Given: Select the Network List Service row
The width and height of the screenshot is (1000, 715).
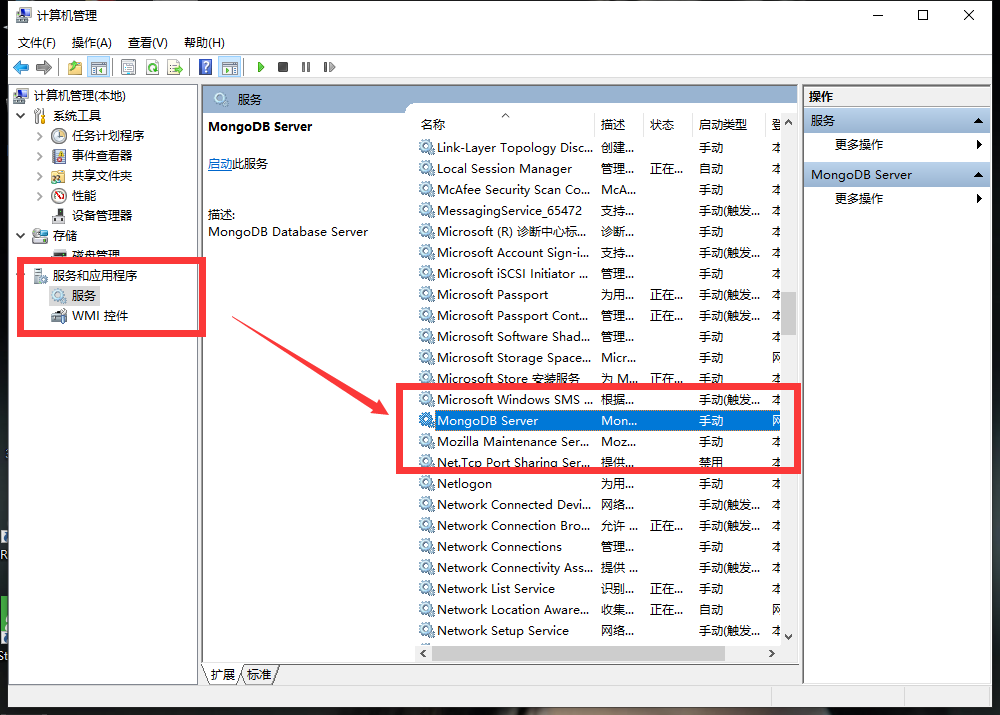Looking at the screenshot, I should pos(599,589).
